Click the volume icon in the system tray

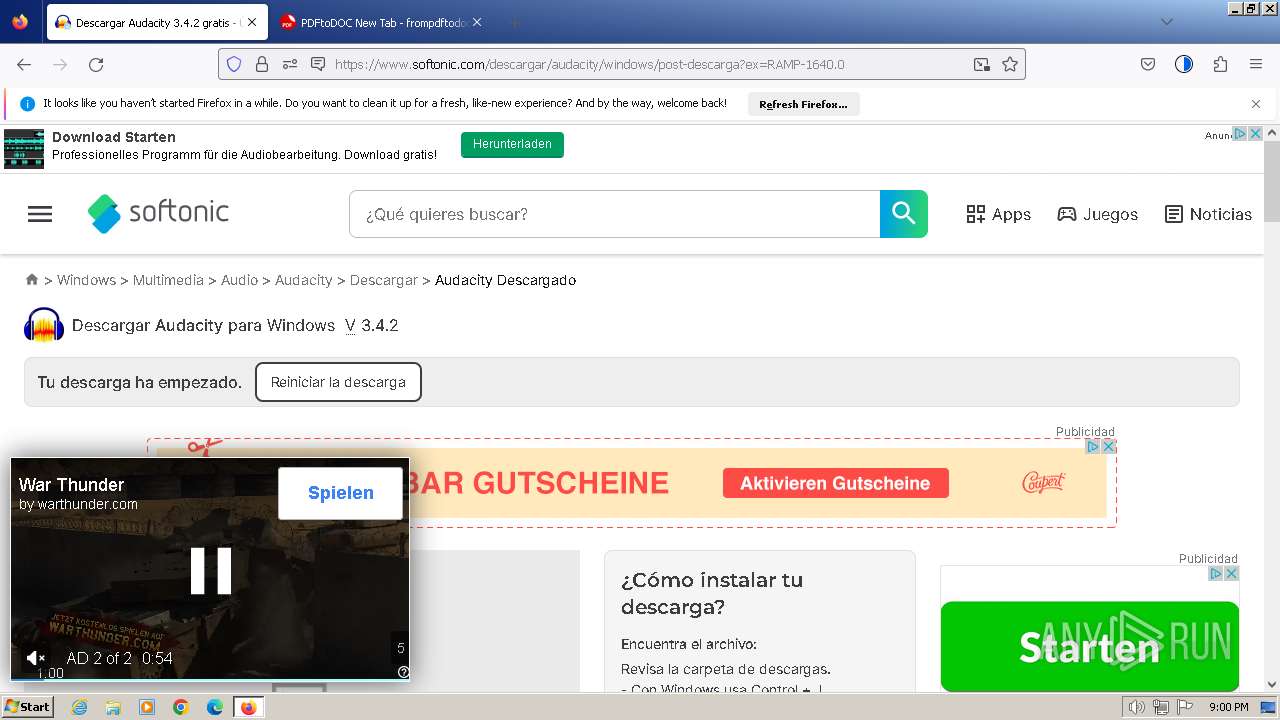(1137, 707)
